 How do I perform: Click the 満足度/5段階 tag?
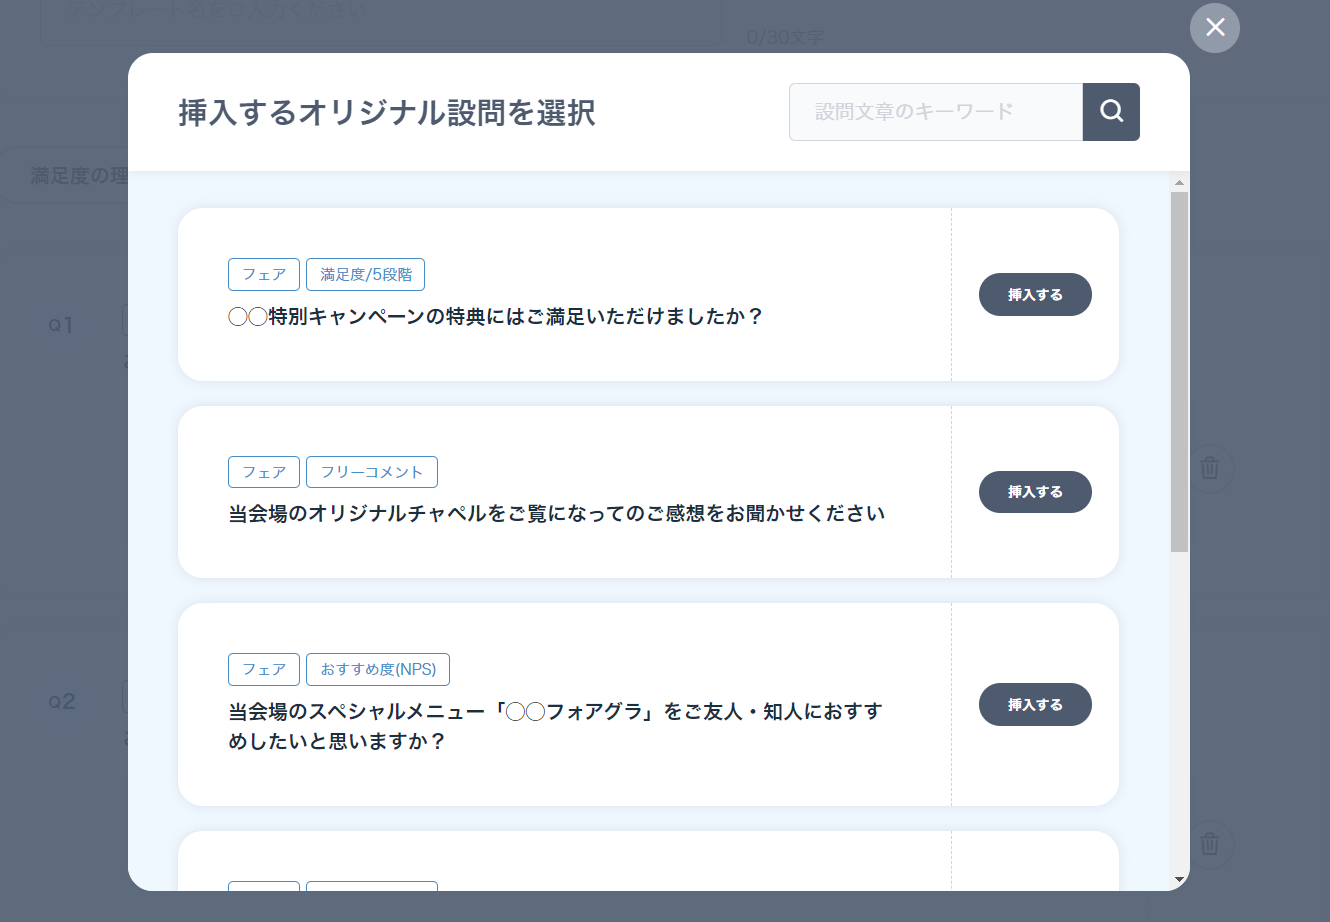click(x=366, y=274)
